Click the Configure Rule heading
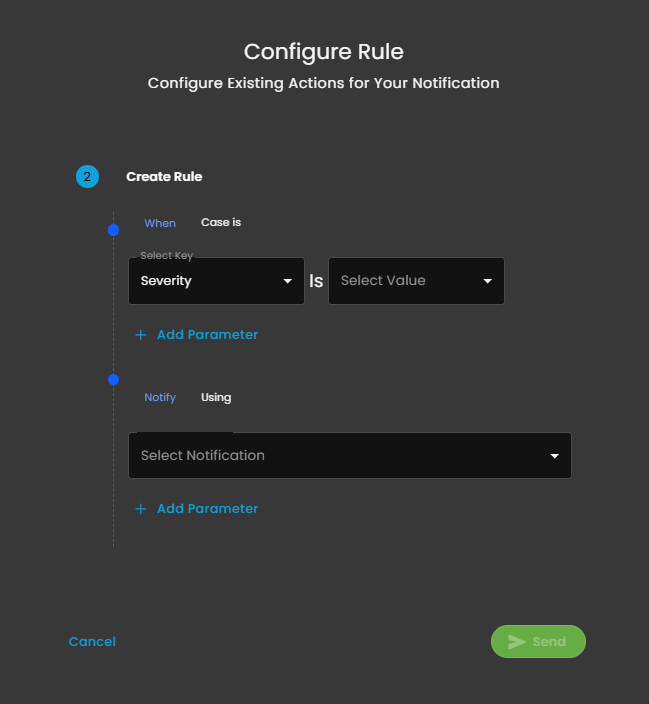 [x=324, y=51]
